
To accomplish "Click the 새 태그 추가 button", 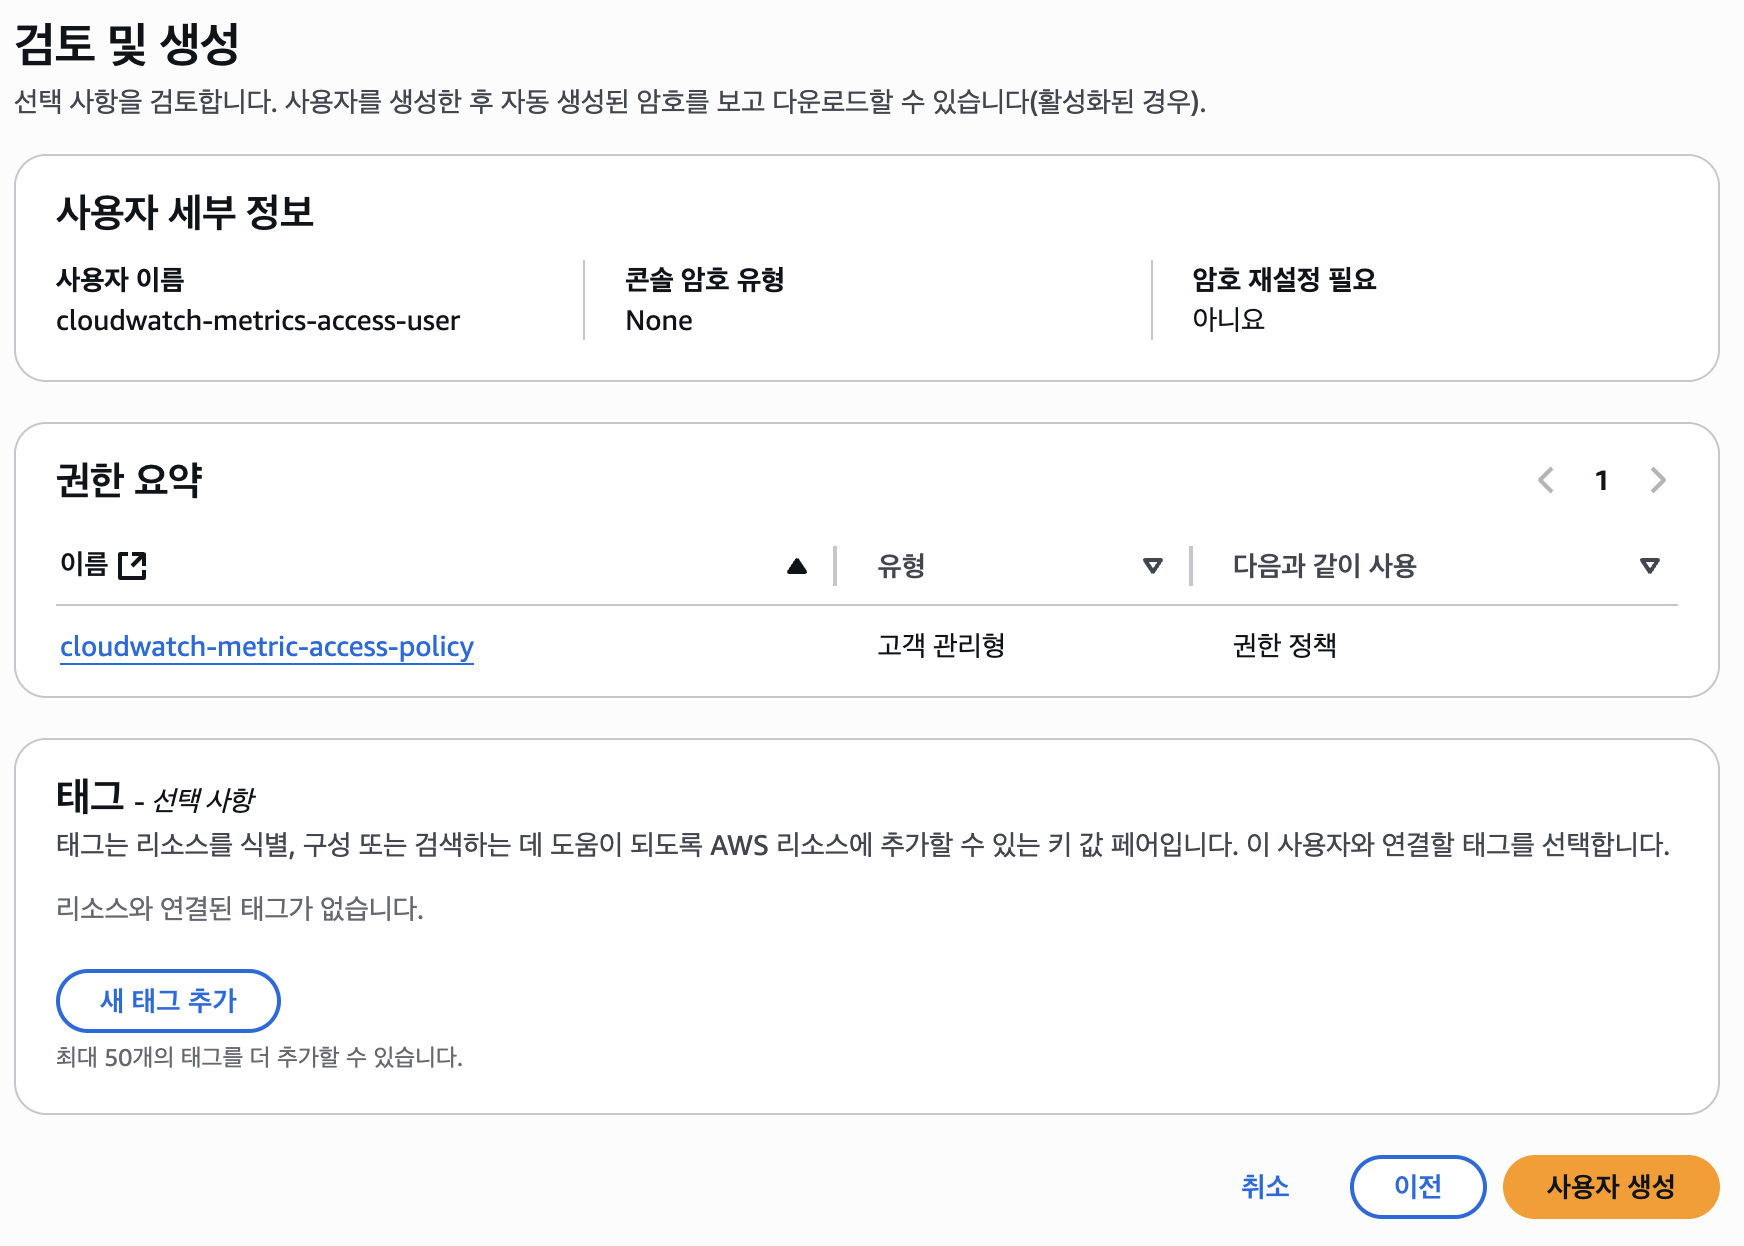I will point(168,1000).
